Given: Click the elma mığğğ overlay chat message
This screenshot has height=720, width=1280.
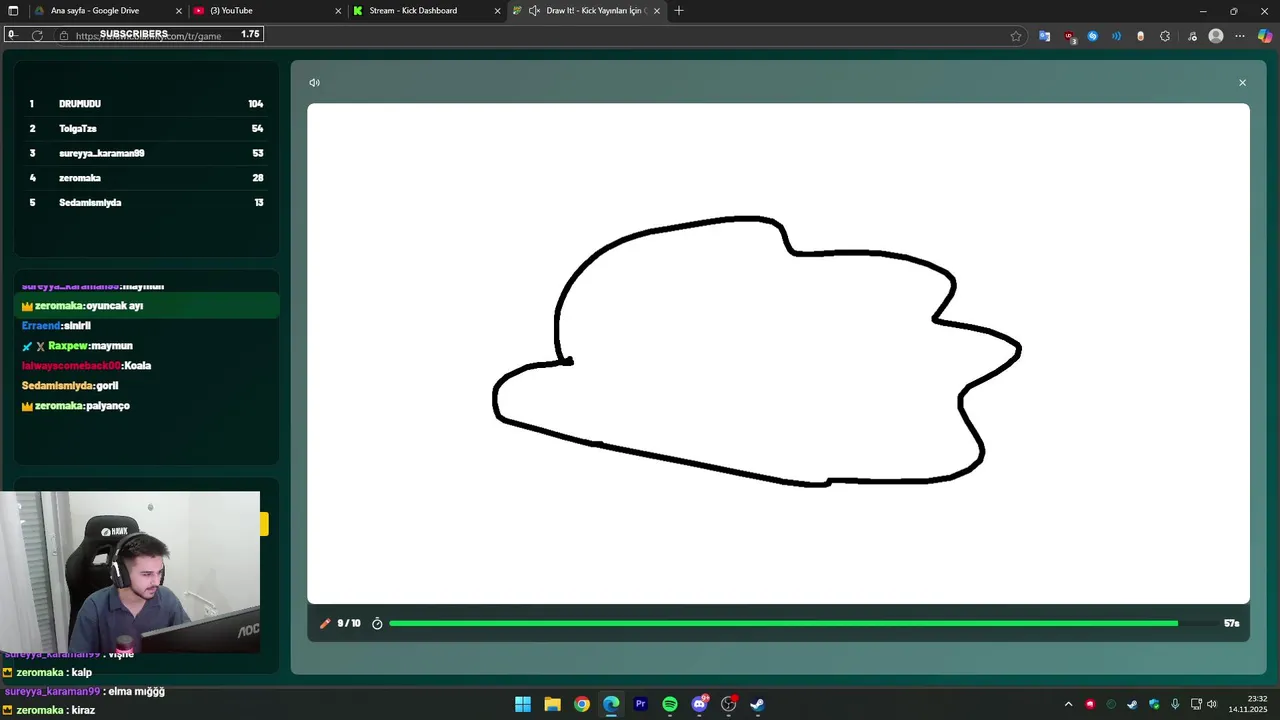Looking at the screenshot, I should click(84, 691).
